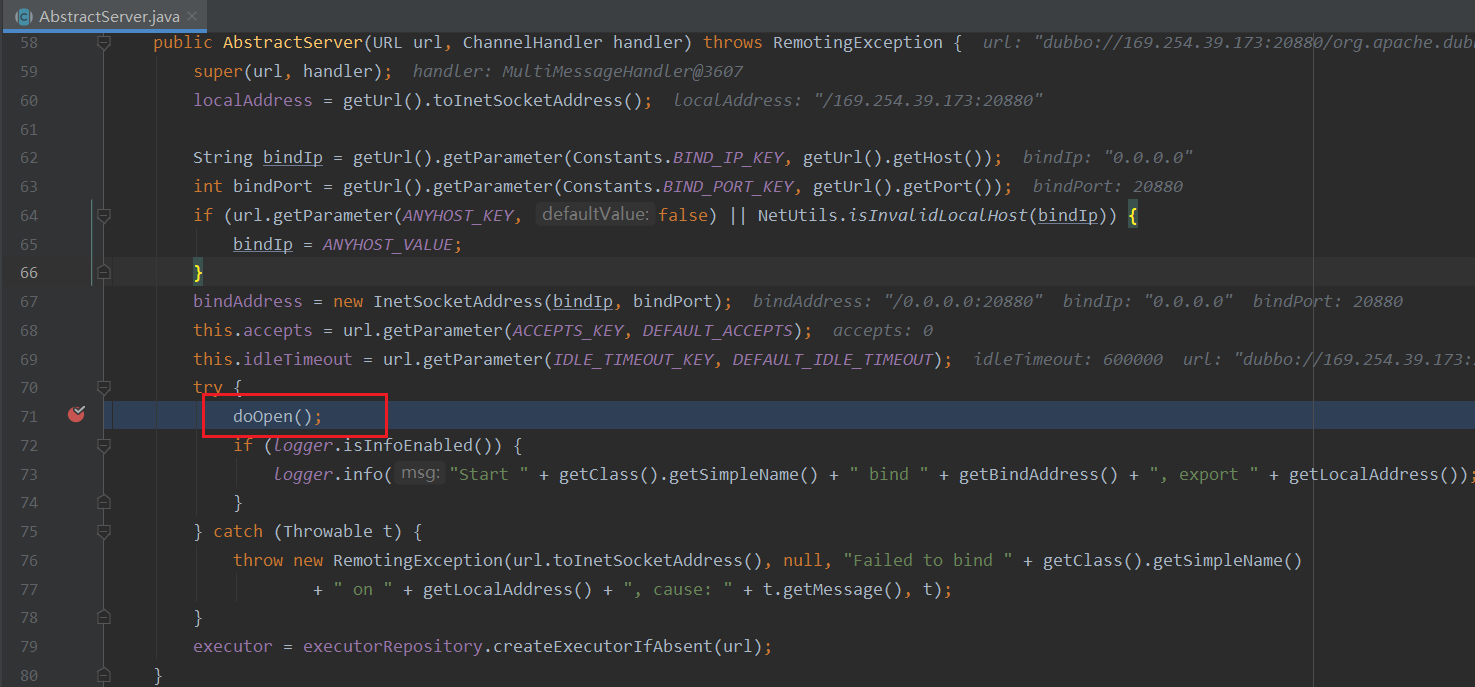Click fold end marker at line 74
The image size is (1475, 687).
[103, 502]
